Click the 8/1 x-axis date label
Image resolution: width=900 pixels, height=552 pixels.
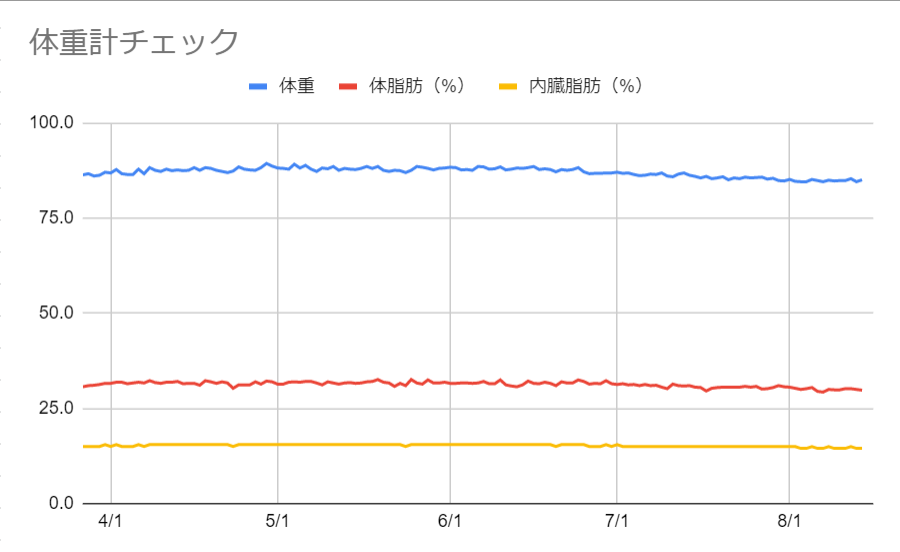[x=789, y=521]
